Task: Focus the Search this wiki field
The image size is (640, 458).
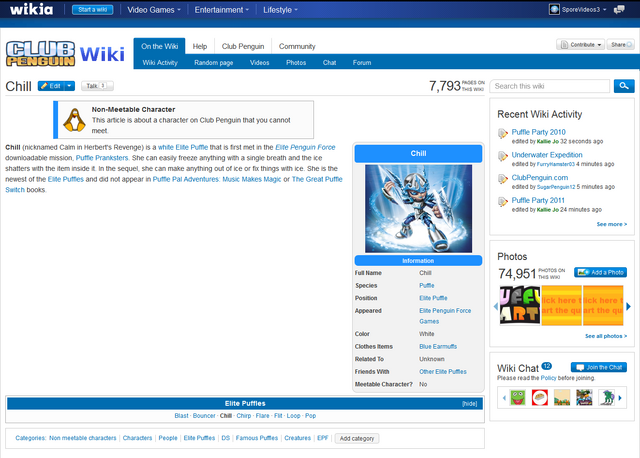Action: [550, 86]
